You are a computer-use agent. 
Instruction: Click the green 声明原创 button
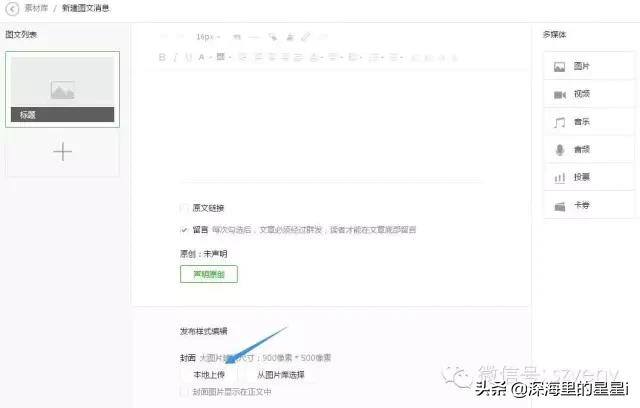[209, 274]
